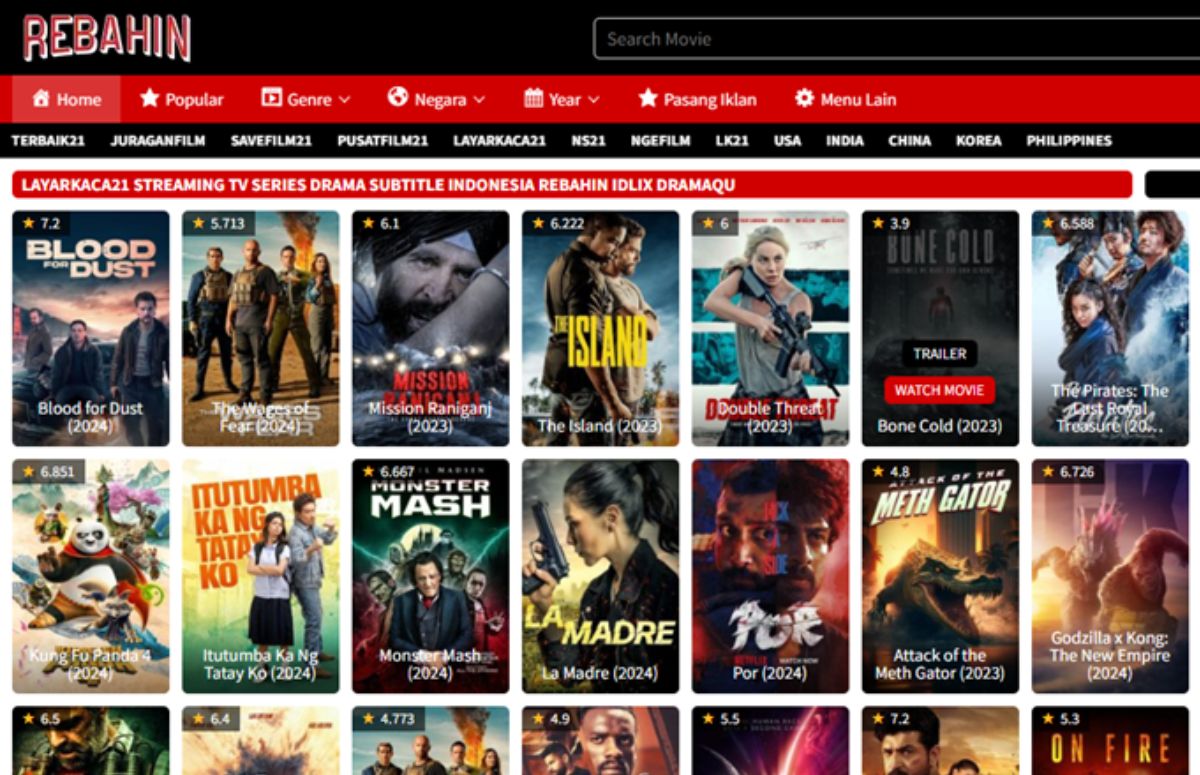Click the star icon beside Popular
Viewport: 1200px width, 775px height.
pyautogui.click(x=150, y=98)
